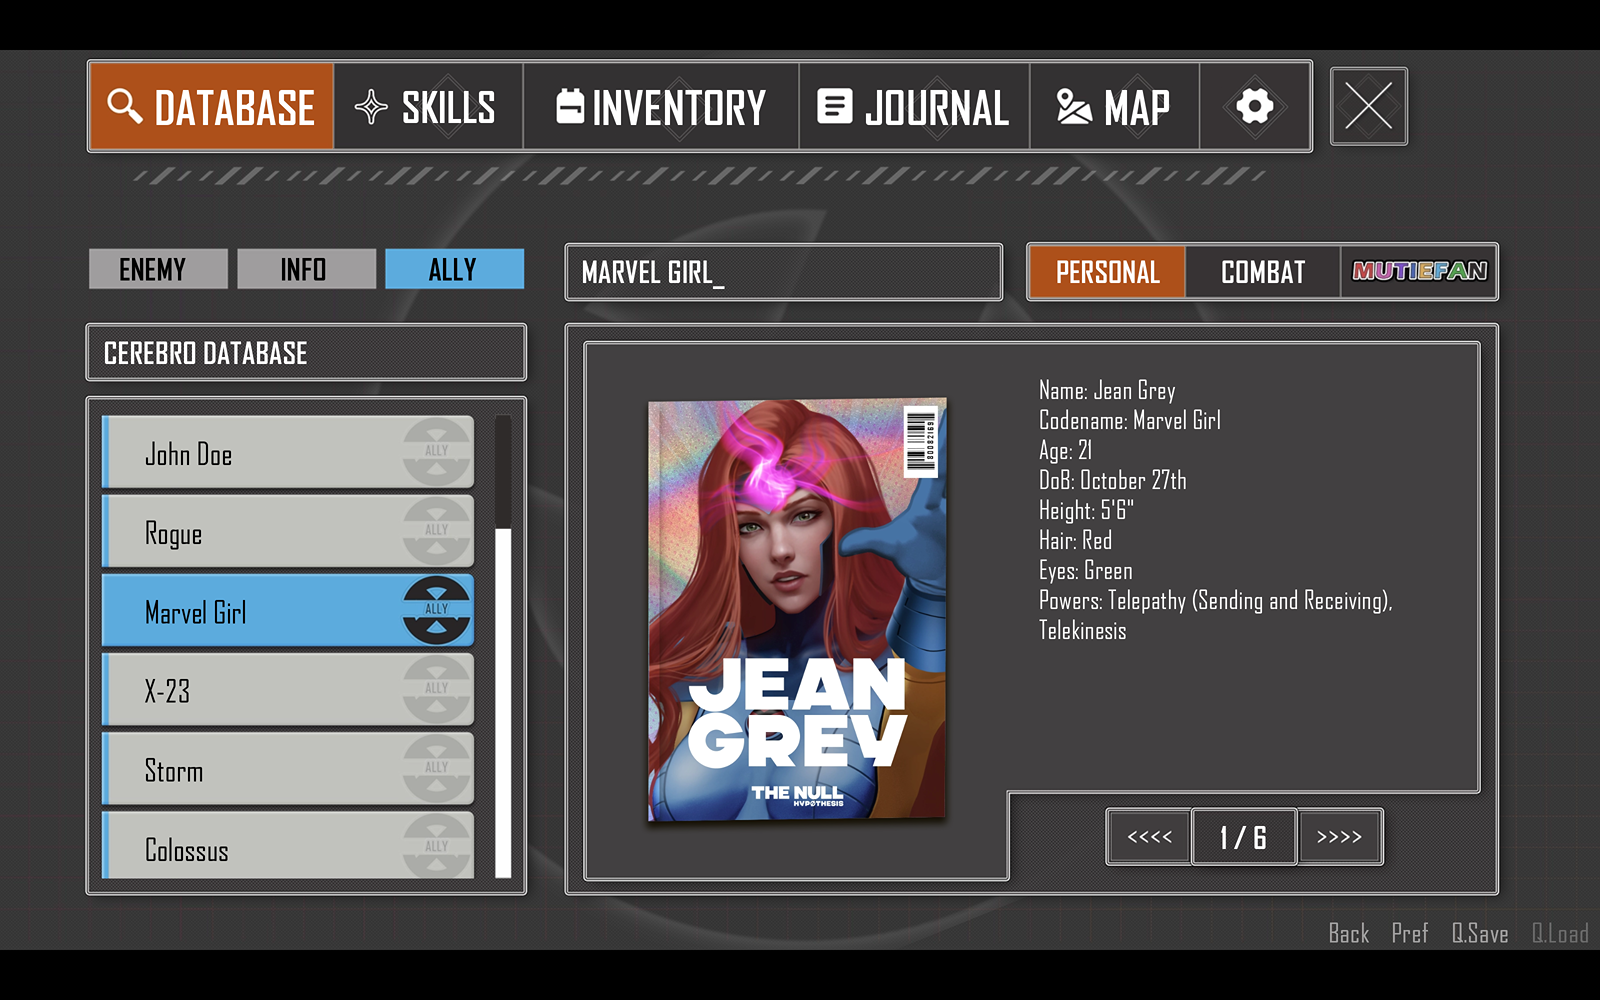Click the Ally badge on Marvel Girl

437,610
